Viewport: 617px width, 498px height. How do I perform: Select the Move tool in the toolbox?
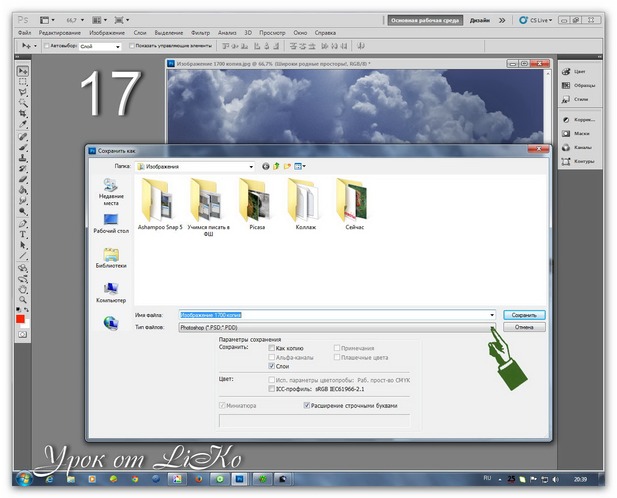(x=23, y=71)
